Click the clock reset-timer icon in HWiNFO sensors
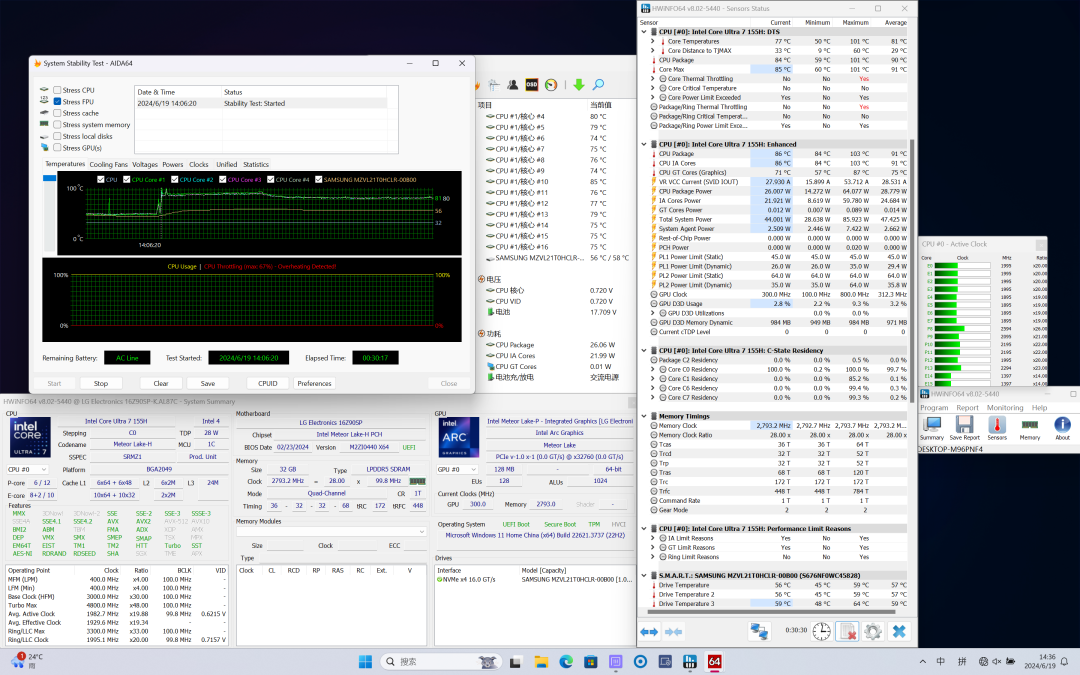This screenshot has height=675, width=1080. pyautogui.click(x=821, y=632)
